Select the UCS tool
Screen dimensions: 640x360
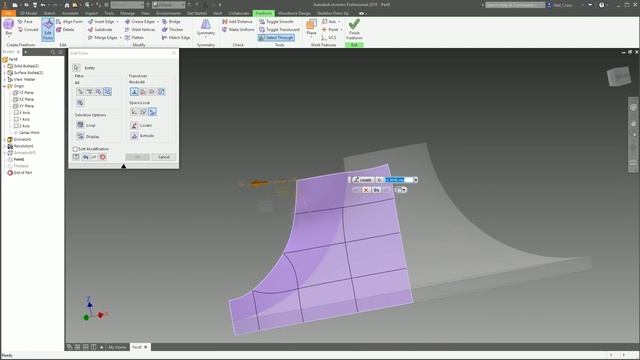coord(329,38)
